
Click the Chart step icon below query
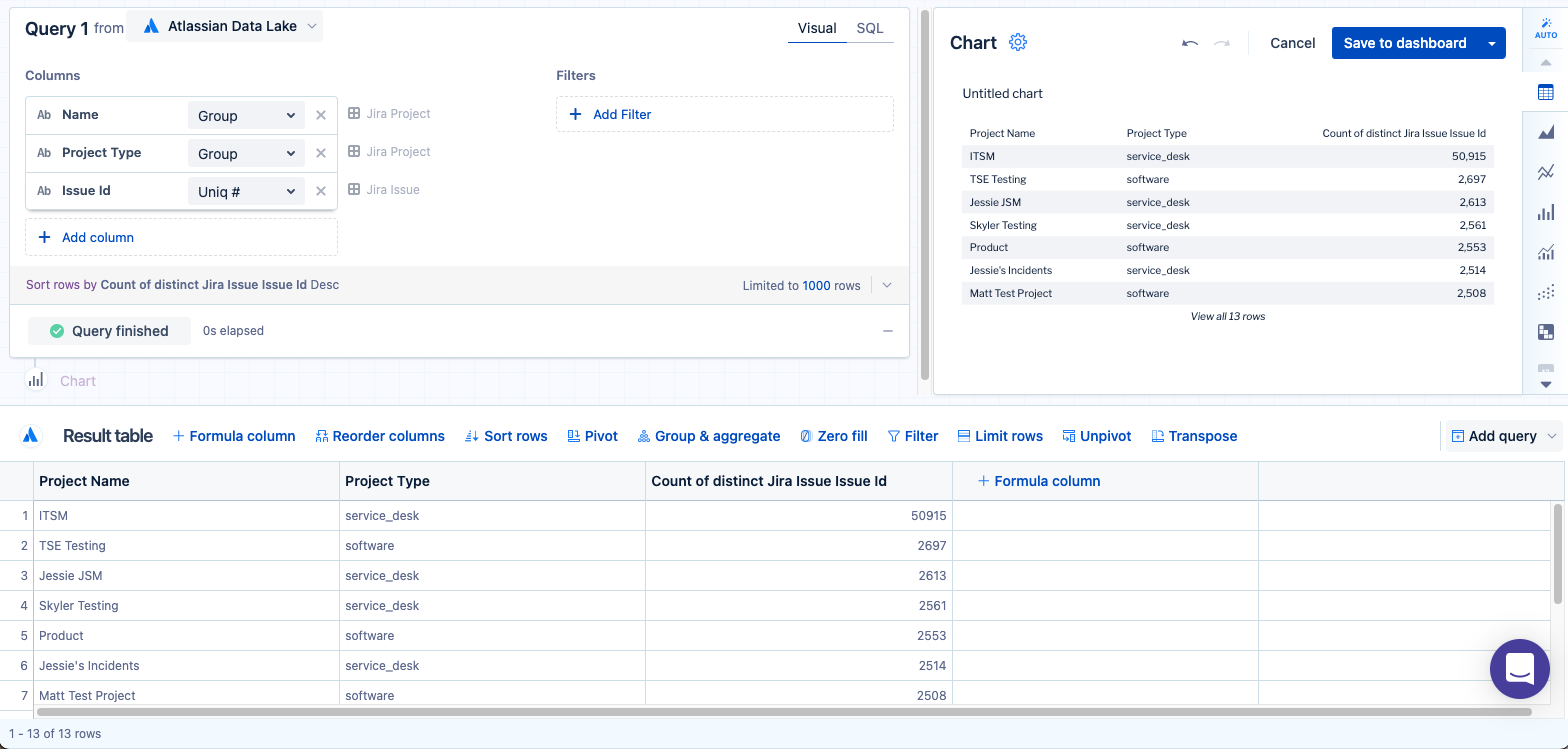click(x=36, y=380)
